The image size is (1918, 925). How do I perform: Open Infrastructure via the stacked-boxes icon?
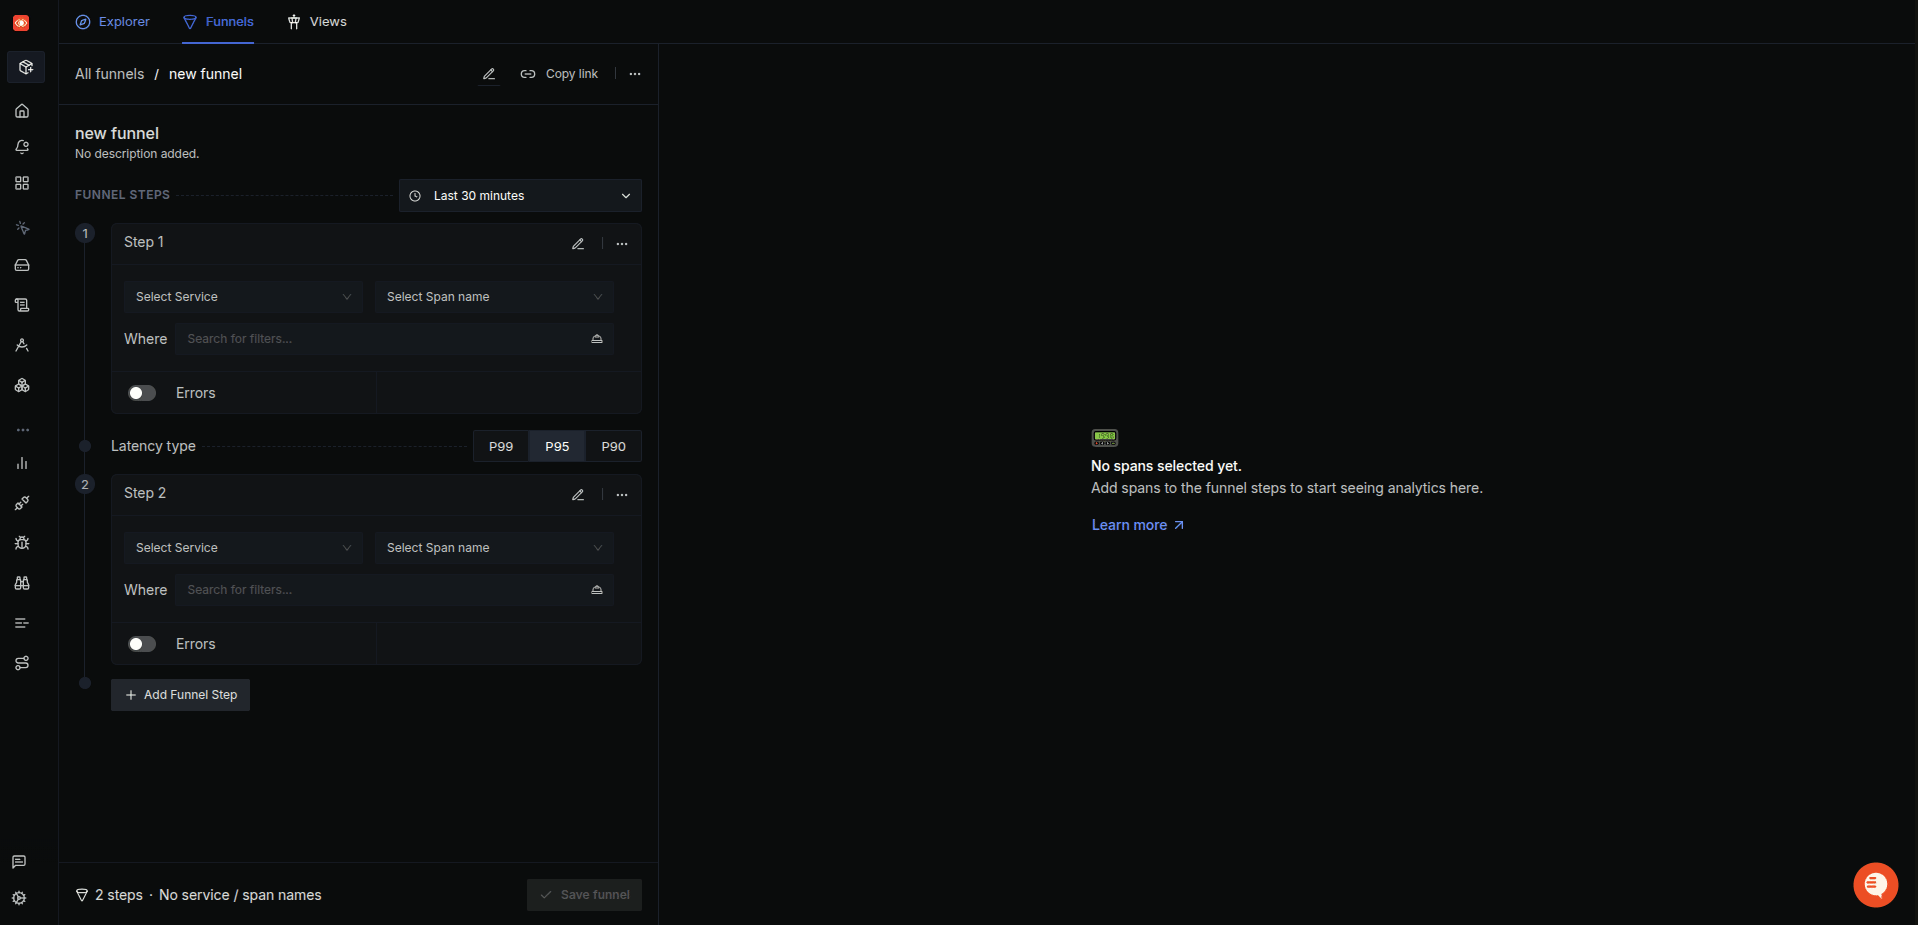click(22, 385)
